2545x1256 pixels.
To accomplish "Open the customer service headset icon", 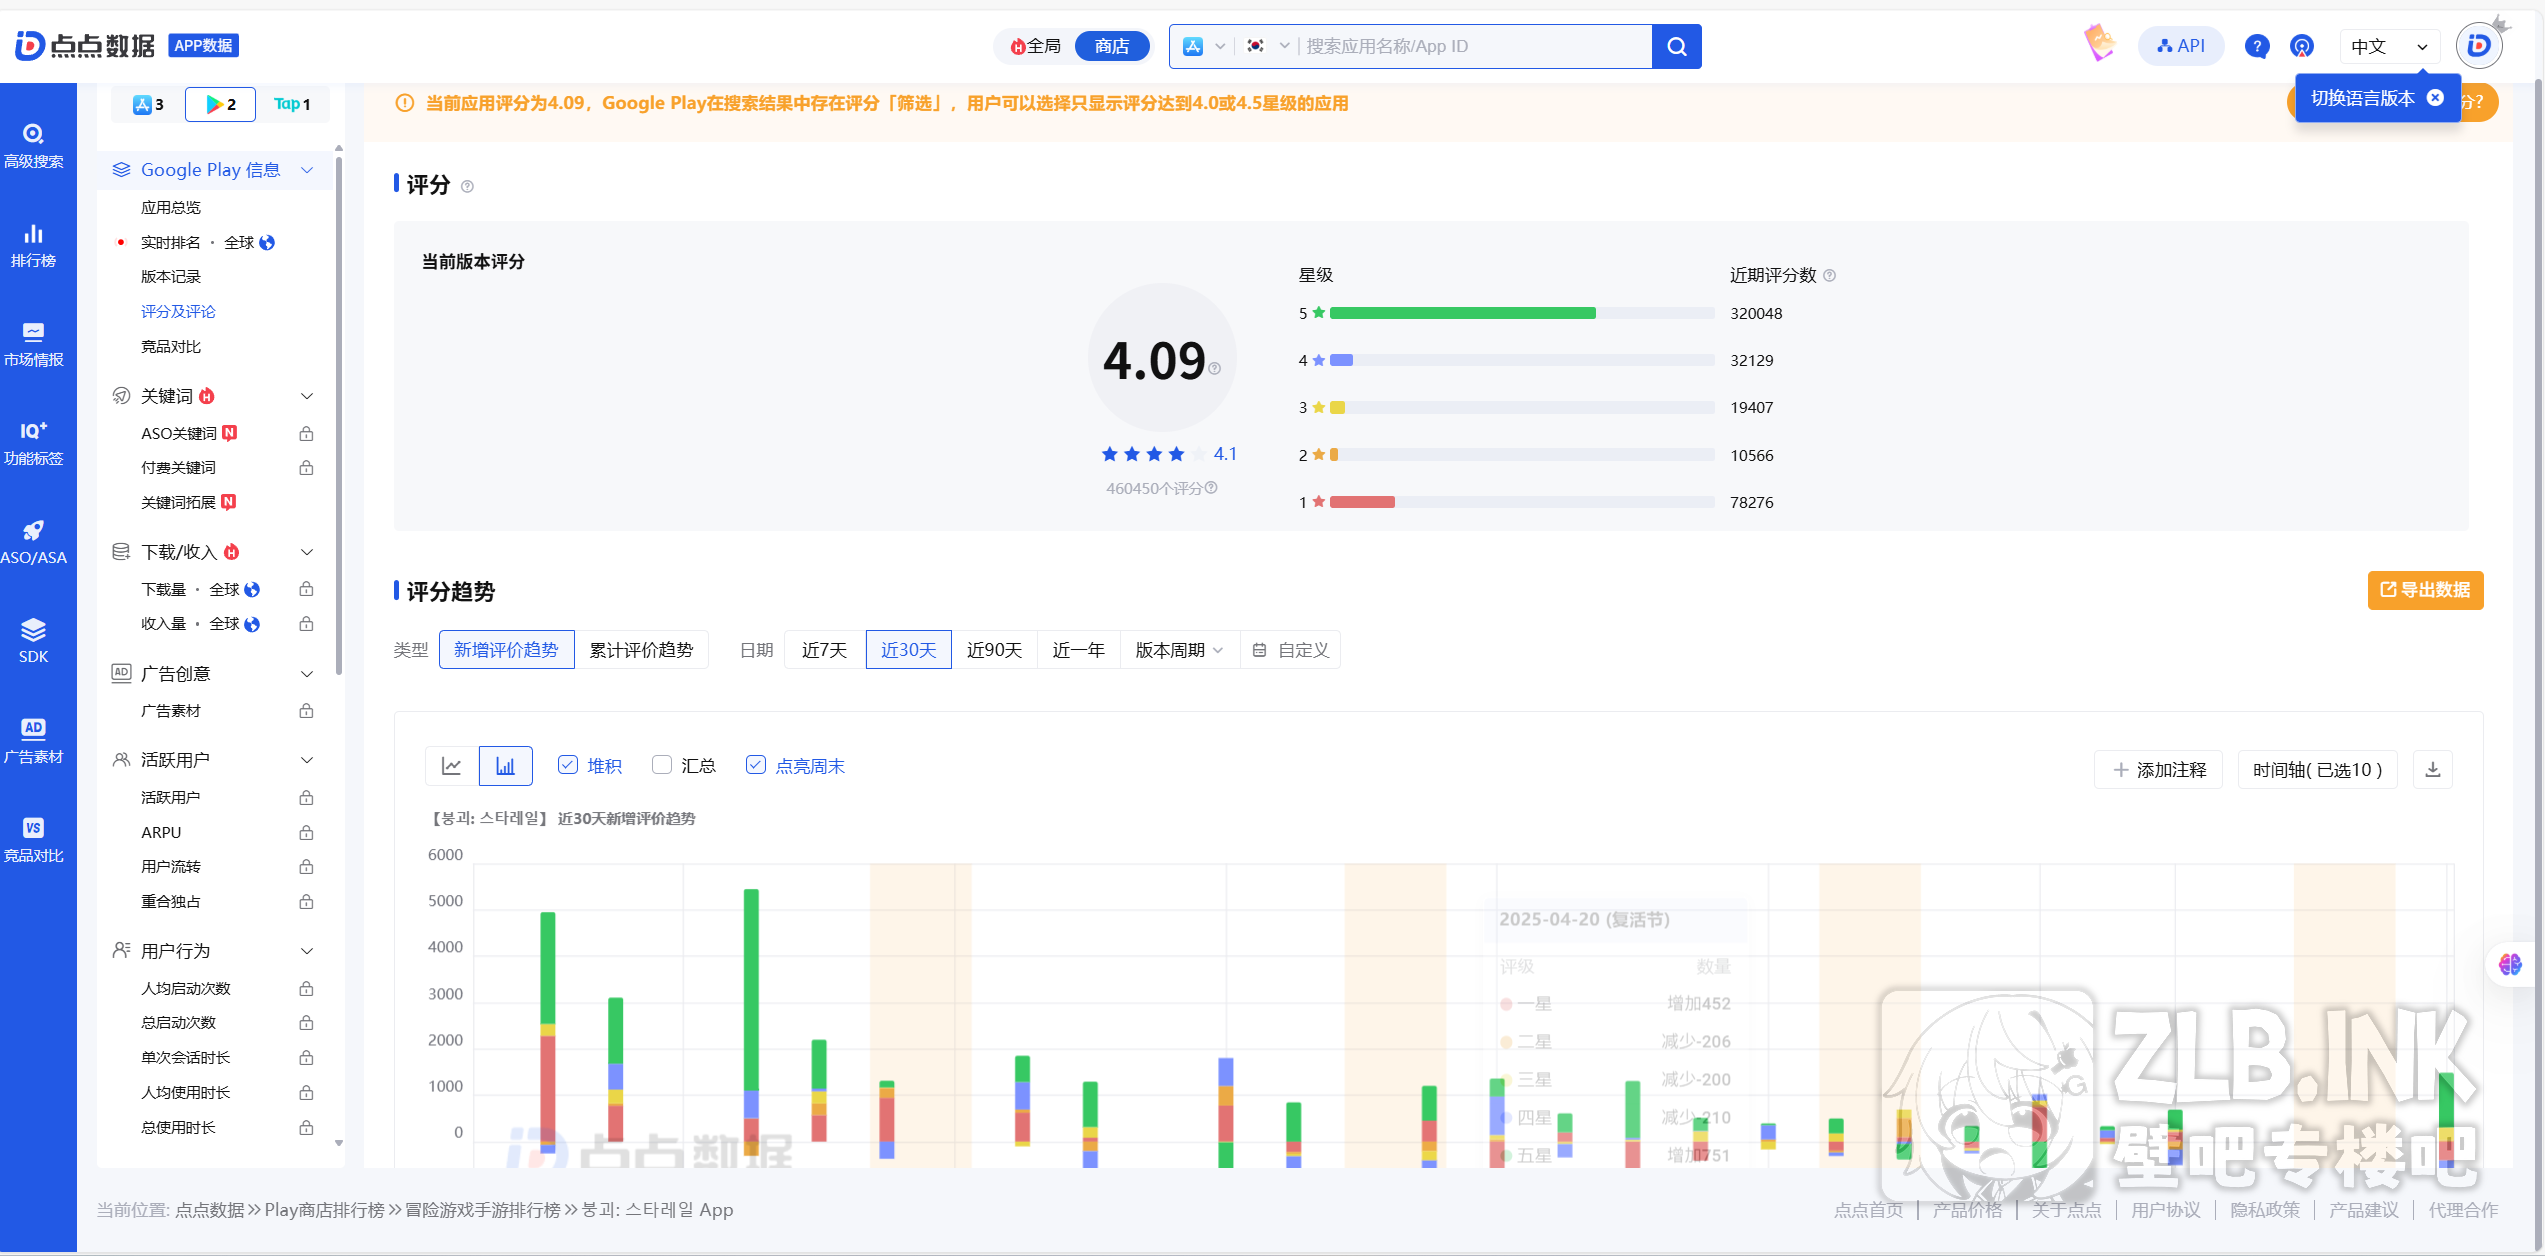I will tap(2302, 46).
